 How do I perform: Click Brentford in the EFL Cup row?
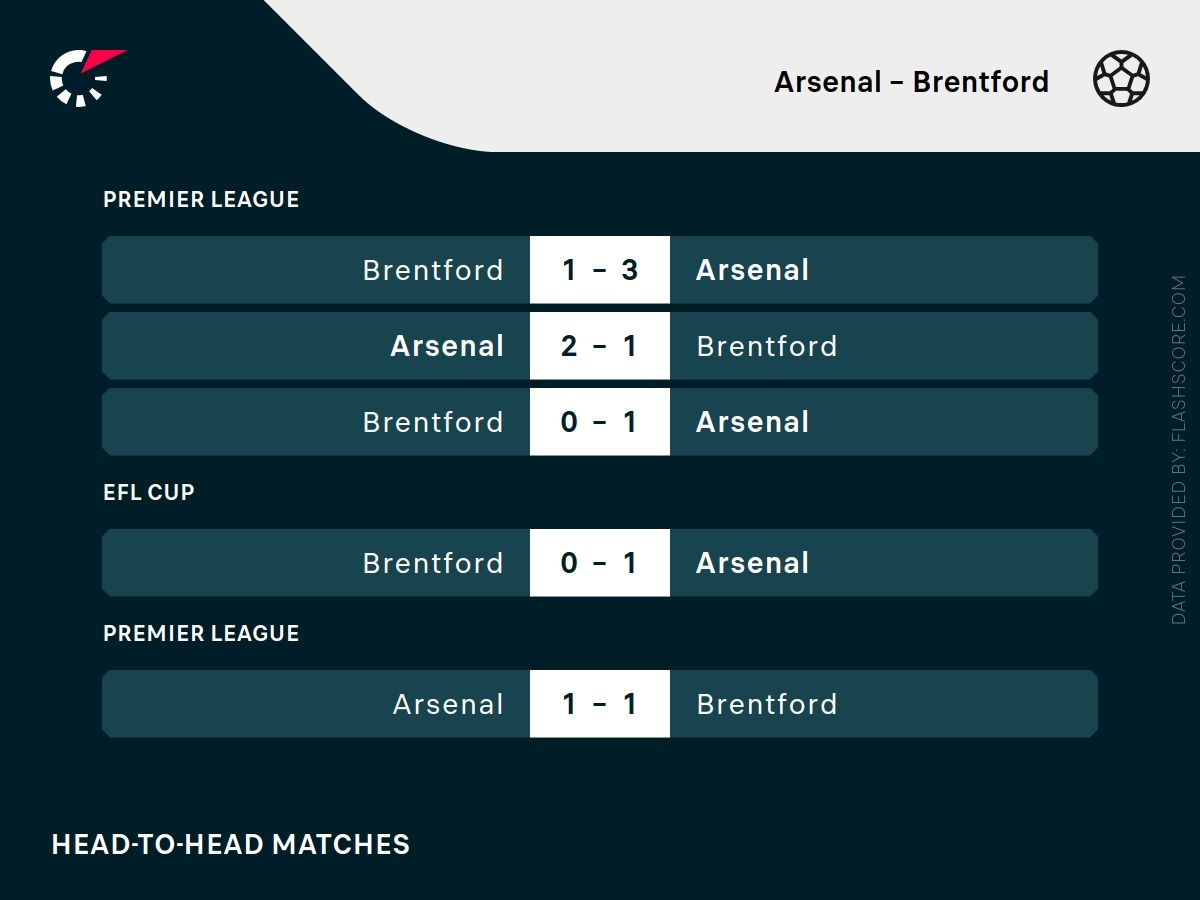coord(433,563)
